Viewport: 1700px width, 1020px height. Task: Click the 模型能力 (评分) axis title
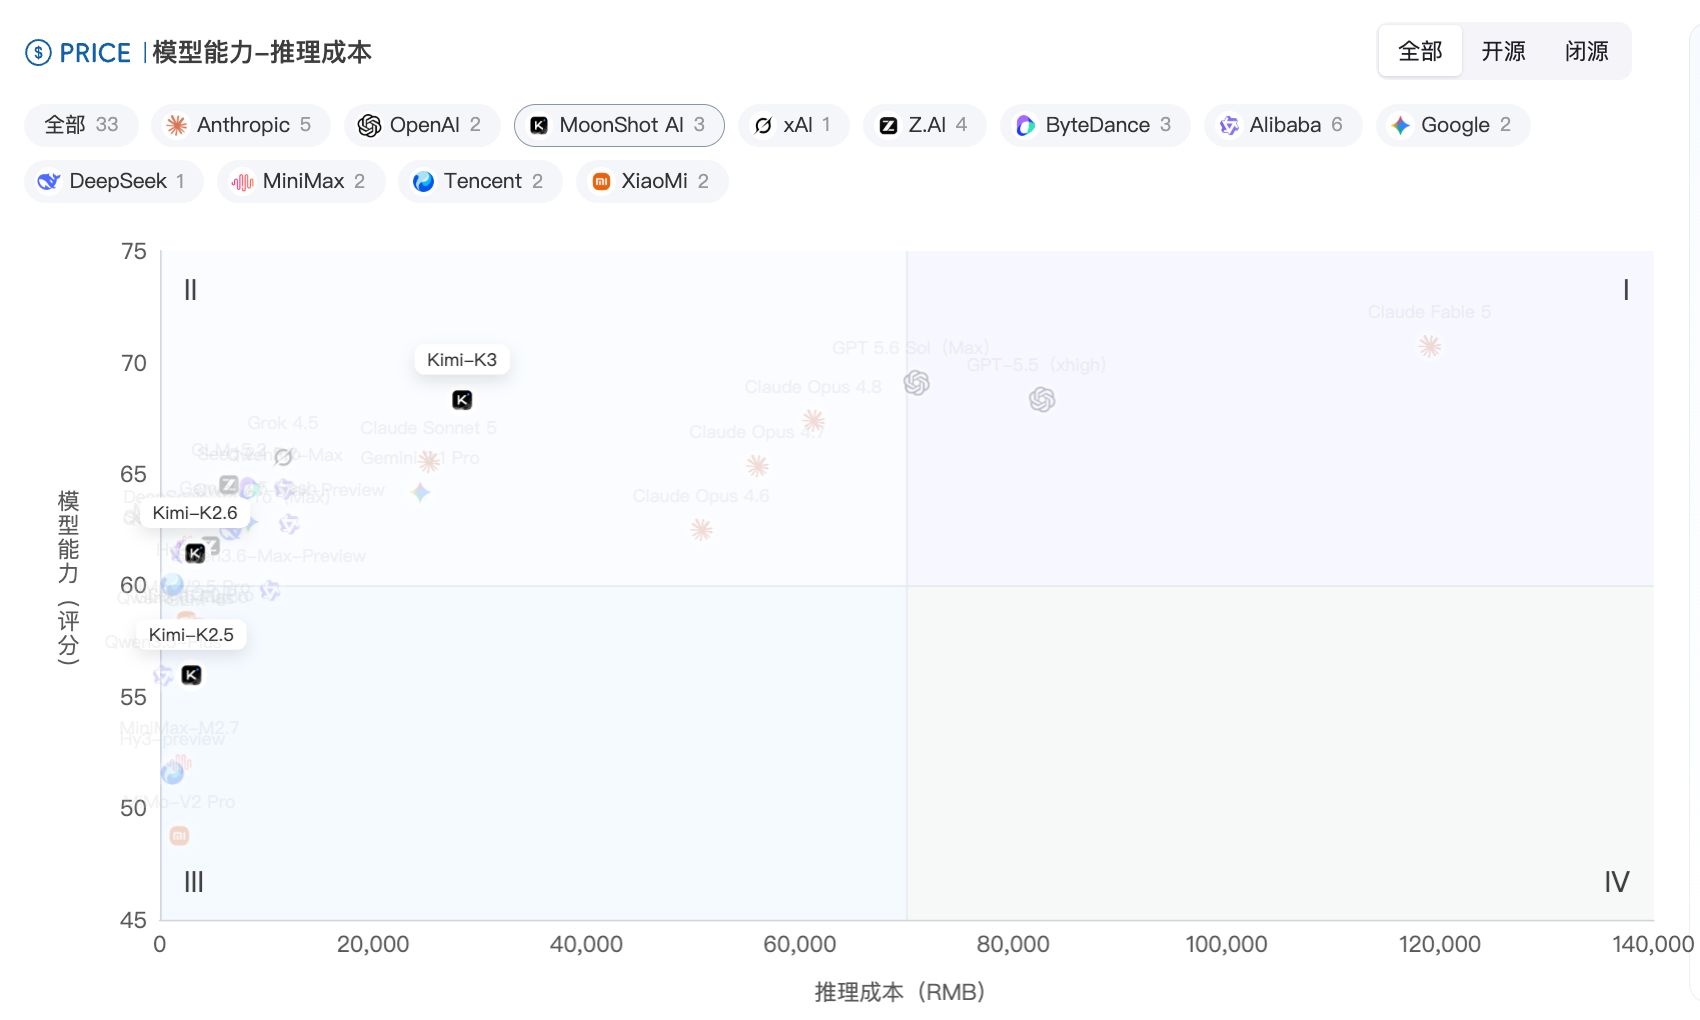pyautogui.click(x=68, y=577)
